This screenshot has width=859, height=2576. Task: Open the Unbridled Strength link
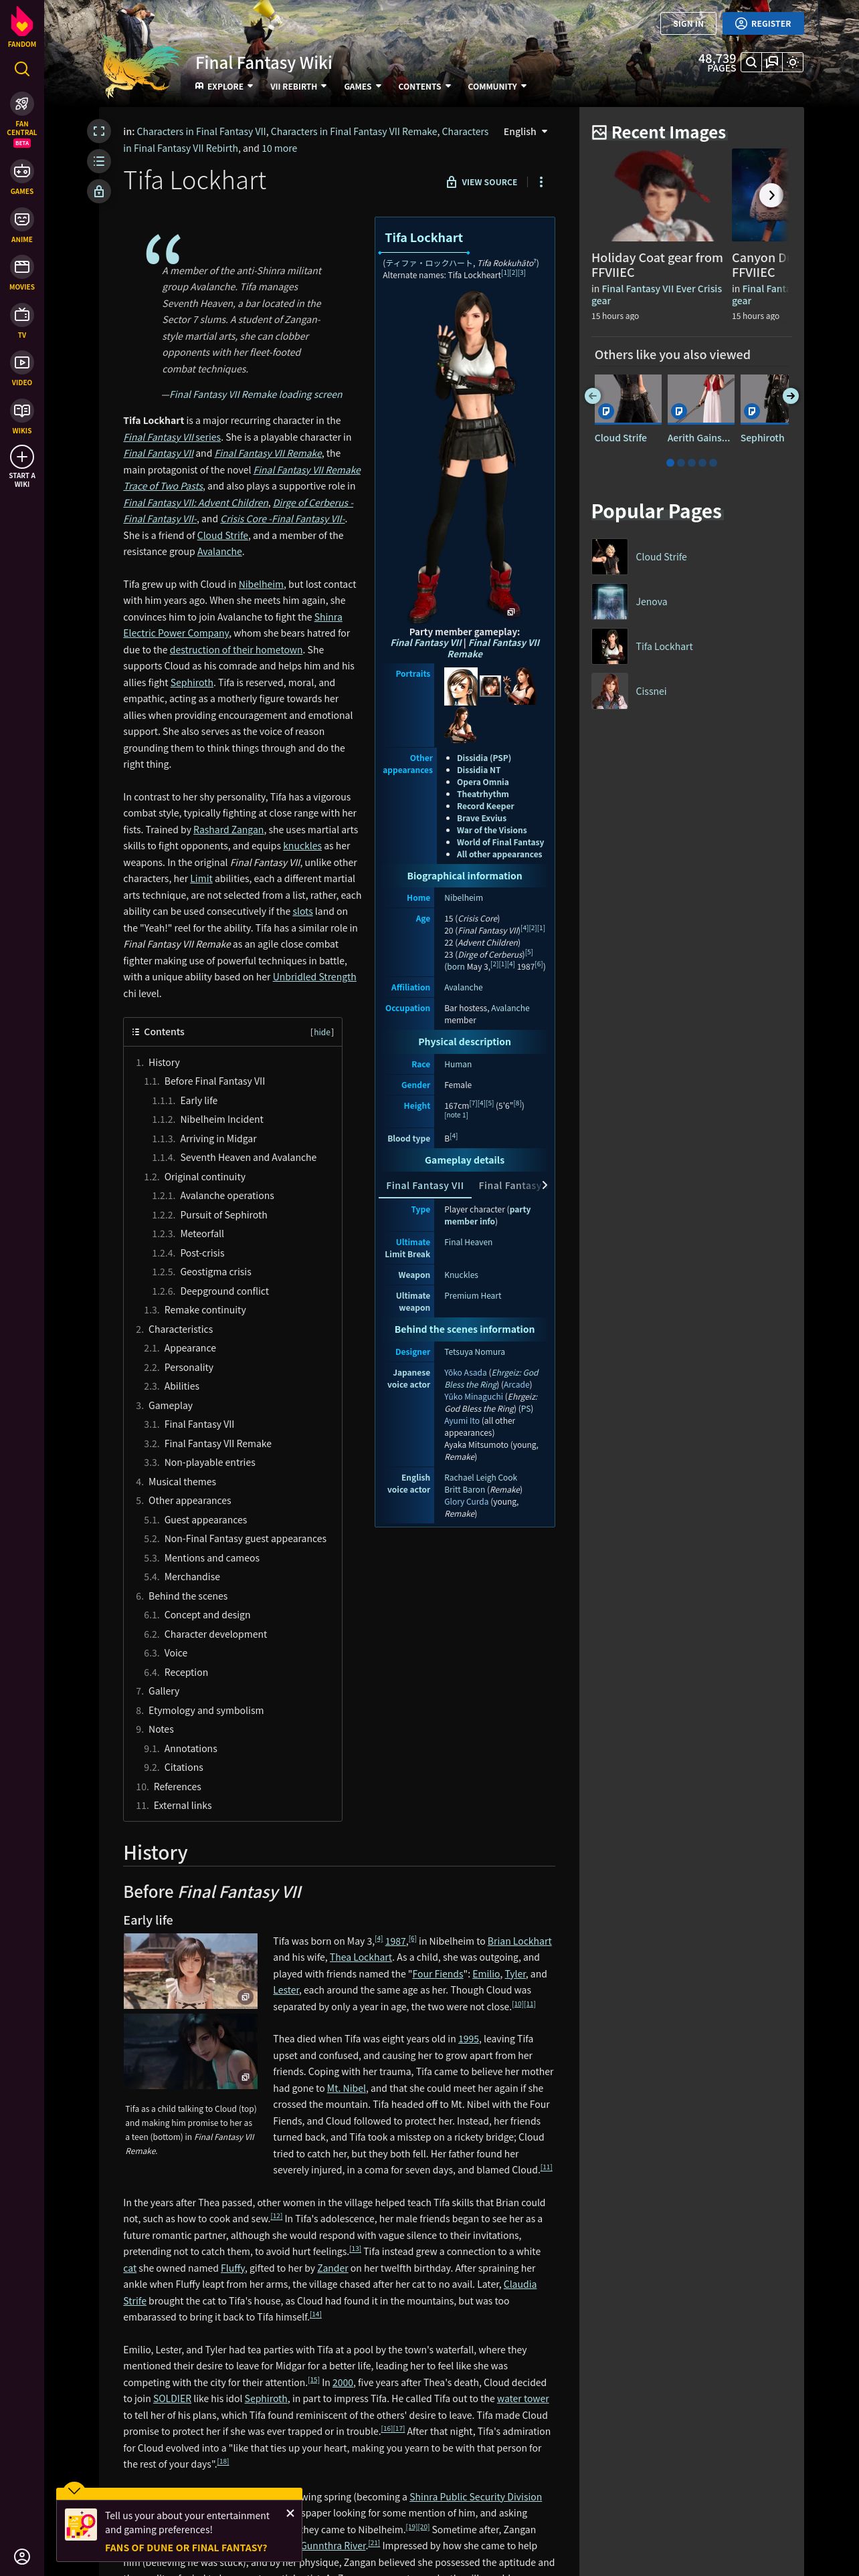[x=314, y=977]
